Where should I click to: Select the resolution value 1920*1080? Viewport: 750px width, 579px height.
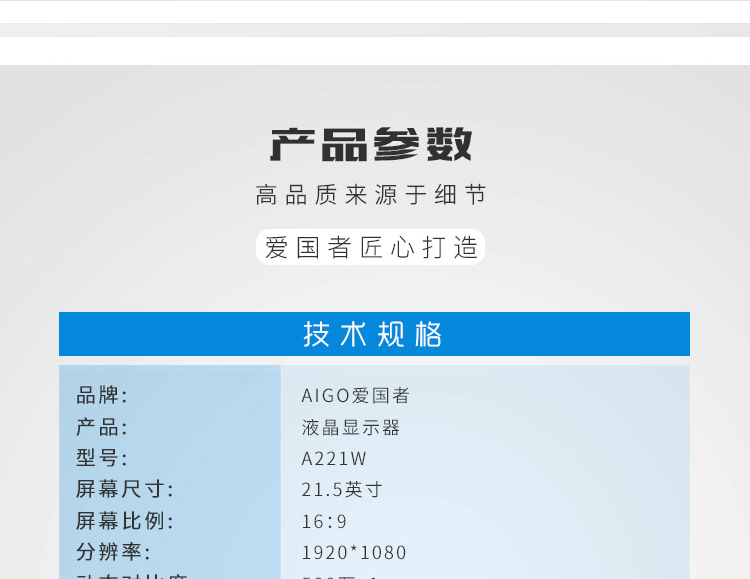354,553
